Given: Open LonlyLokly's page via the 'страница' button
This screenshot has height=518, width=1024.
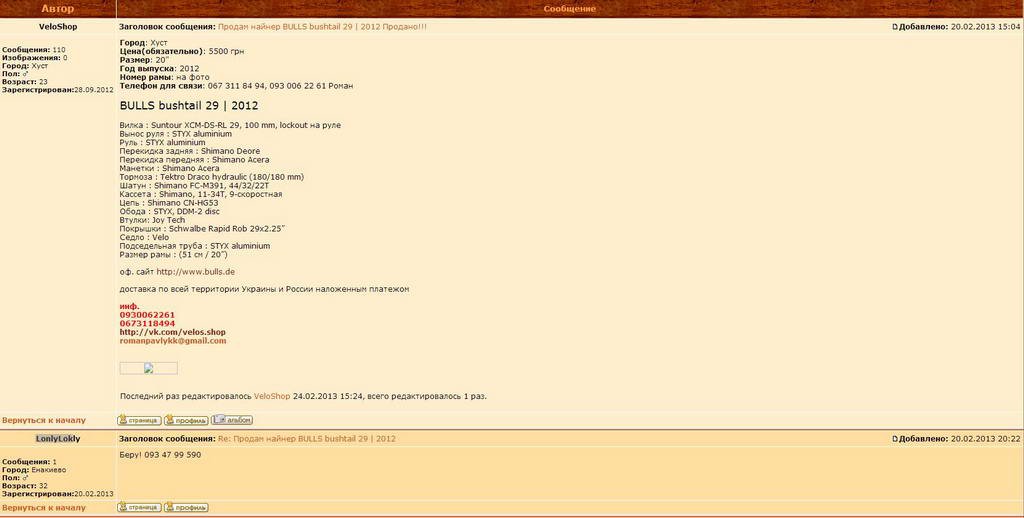Looking at the screenshot, I should [139, 508].
